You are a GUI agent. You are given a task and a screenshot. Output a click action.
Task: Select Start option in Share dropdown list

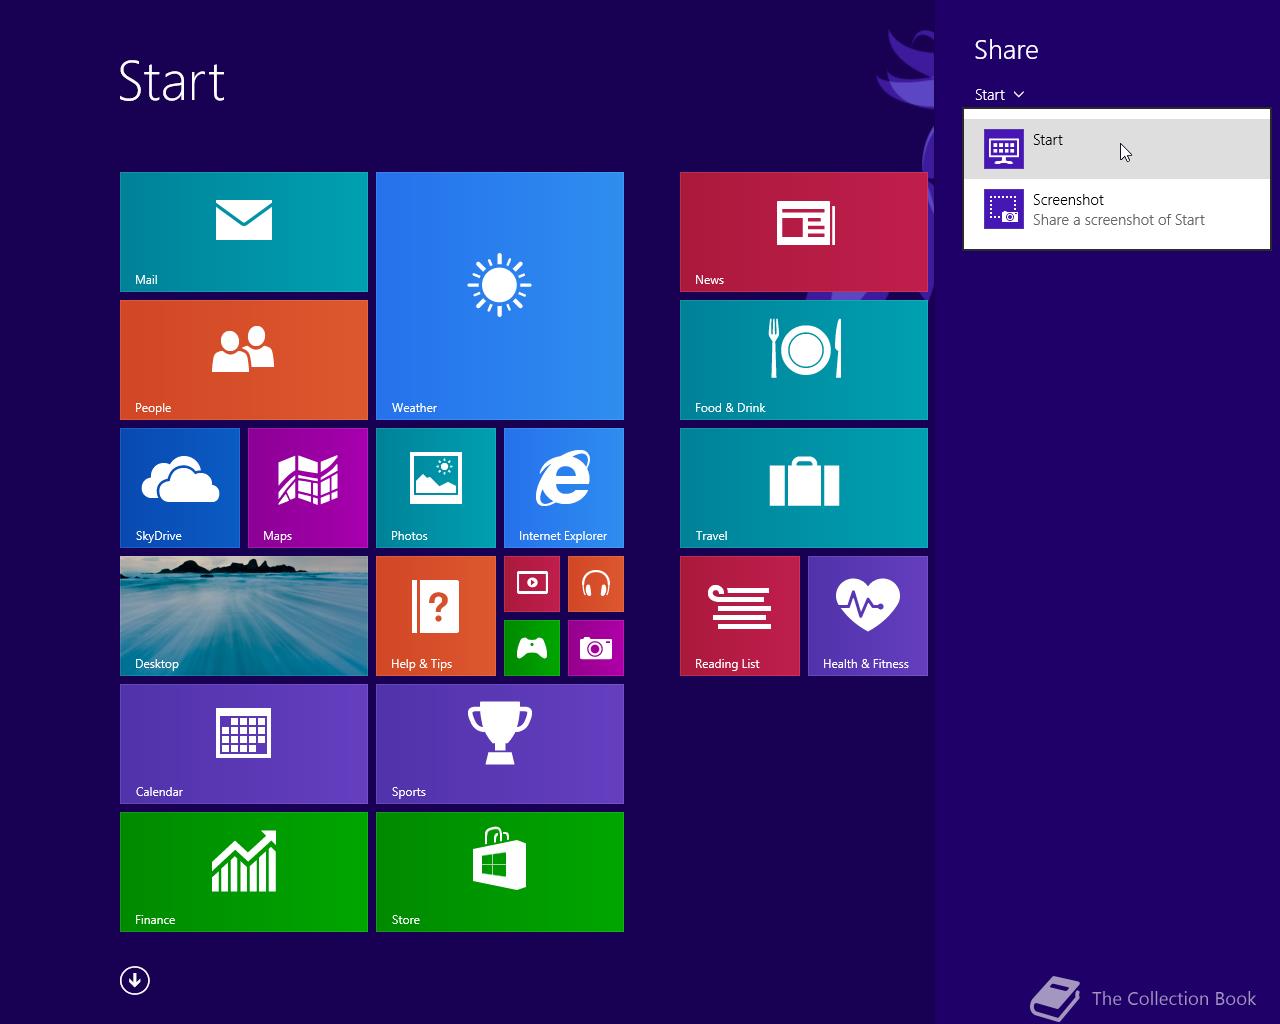[1117, 149]
